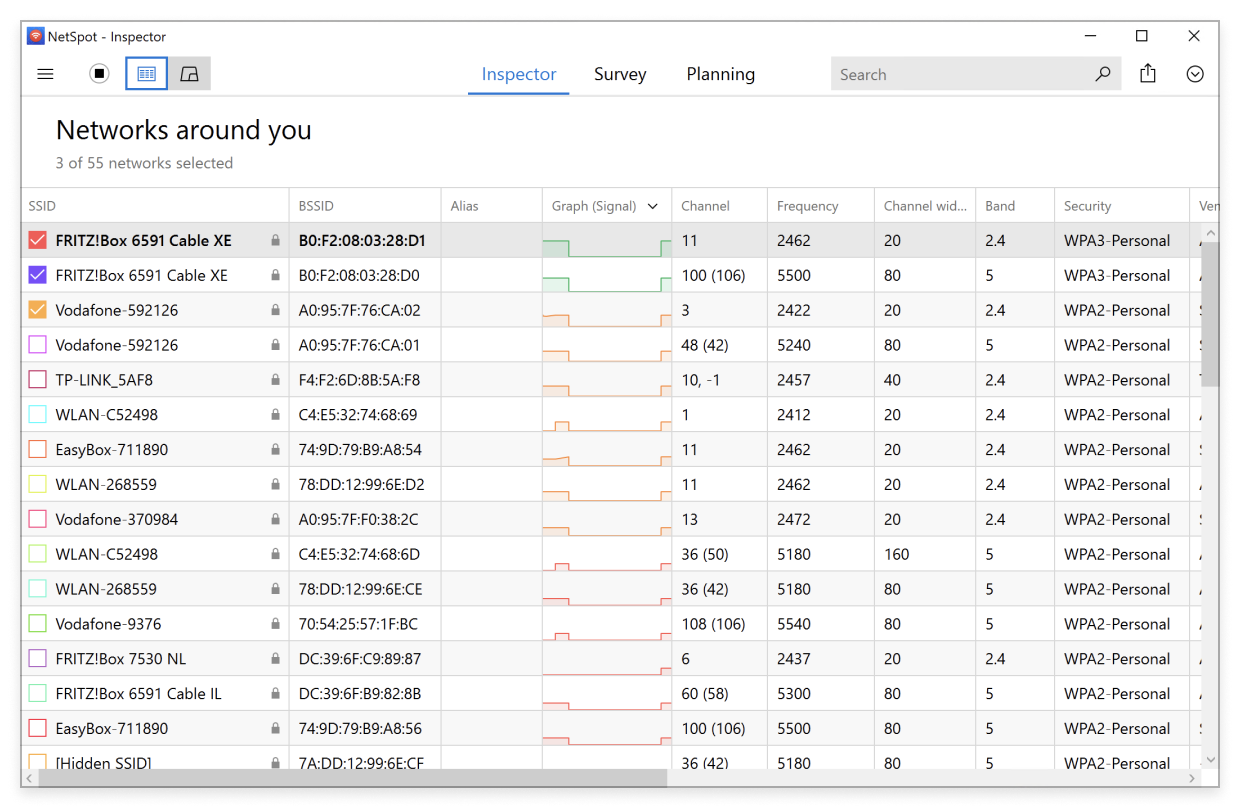Click lock icon for FRITZ!Box 7530 NL
The width and height of the screenshot is (1240, 808).
[x=275, y=659]
